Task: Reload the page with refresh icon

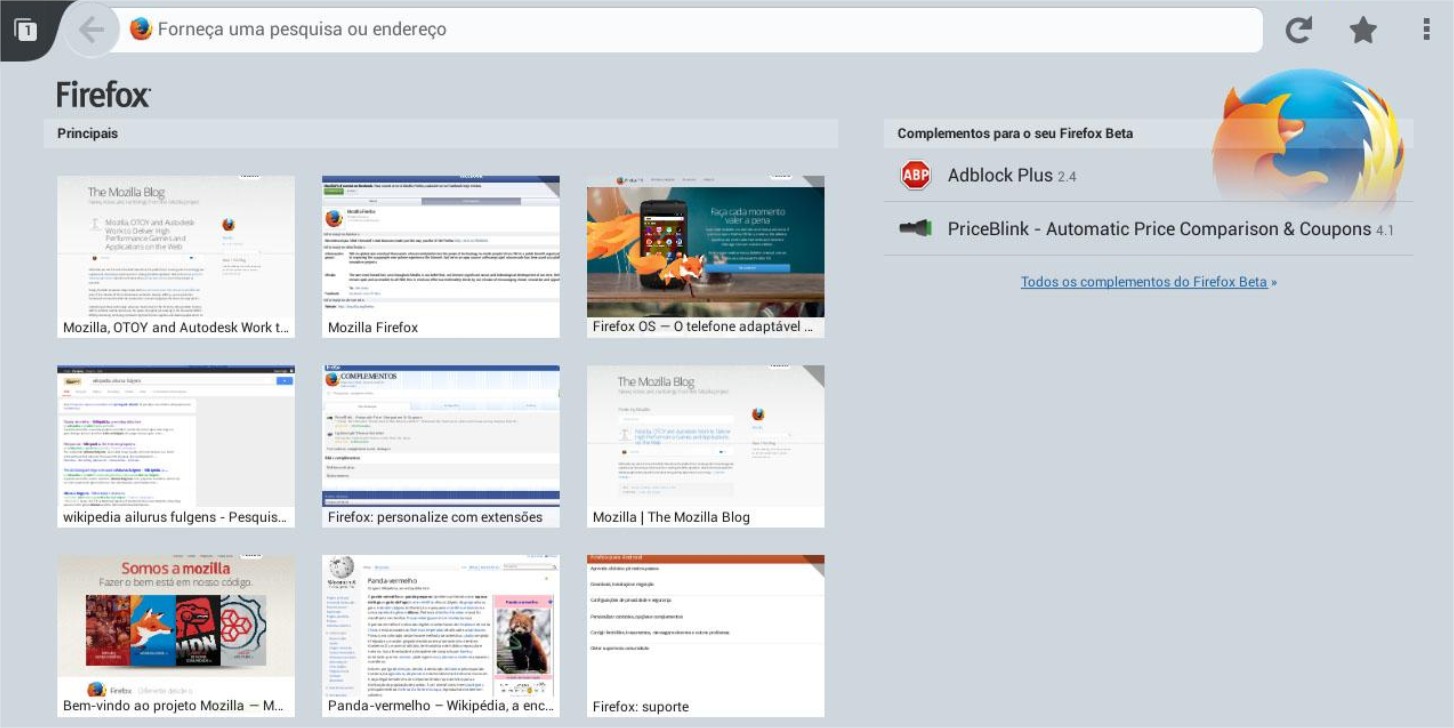Action: coord(1298,30)
